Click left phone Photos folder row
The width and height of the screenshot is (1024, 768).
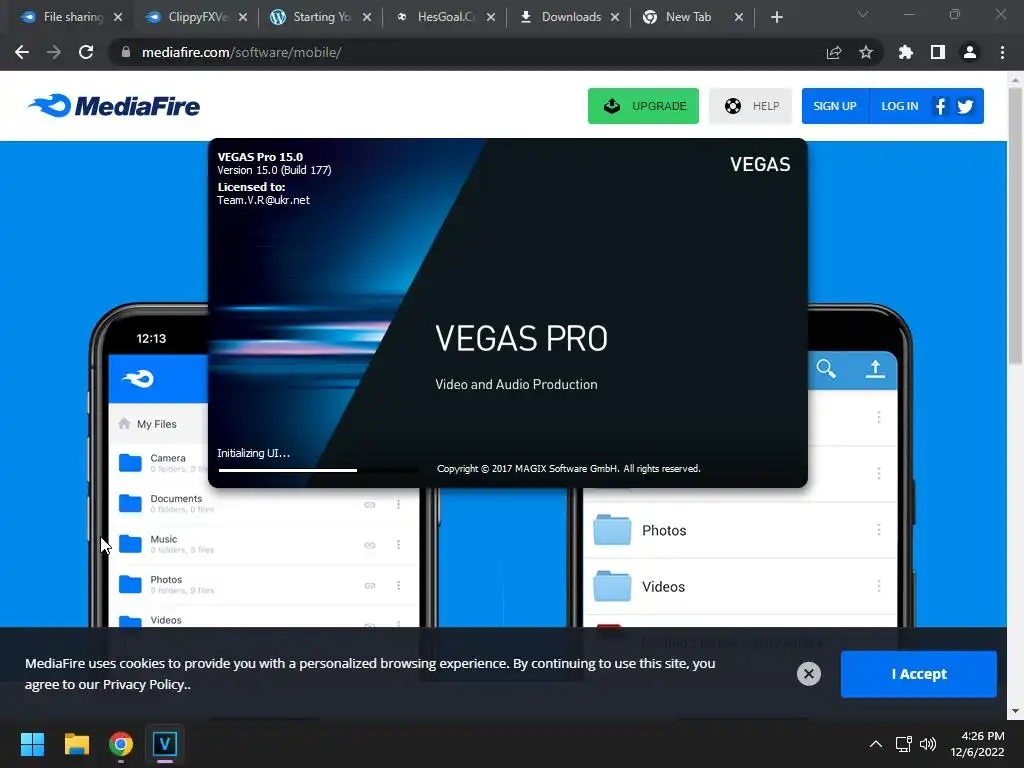click(x=264, y=584)
